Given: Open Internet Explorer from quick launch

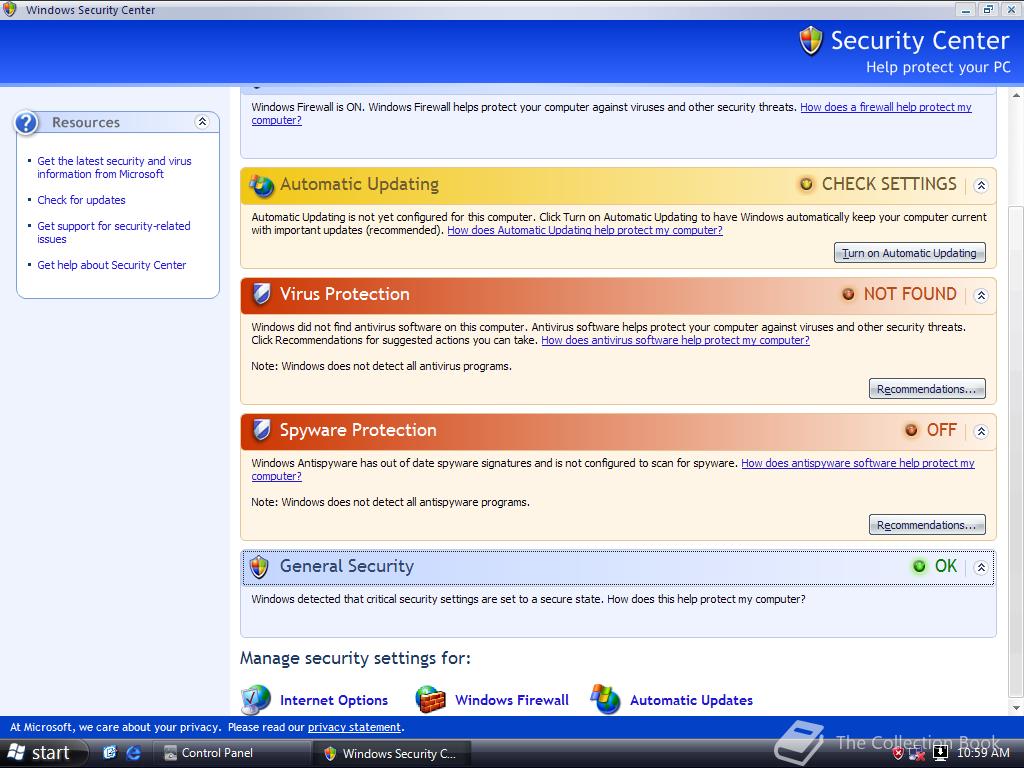Looking at the screenshot, I should point(134,753).
